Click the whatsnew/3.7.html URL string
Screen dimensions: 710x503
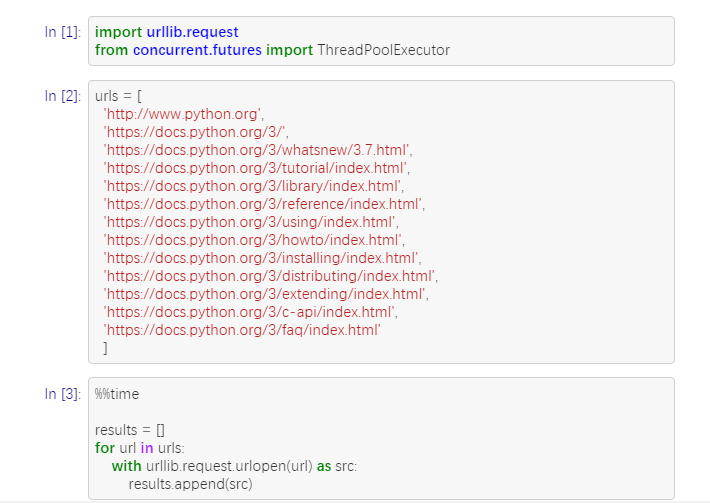258,150
